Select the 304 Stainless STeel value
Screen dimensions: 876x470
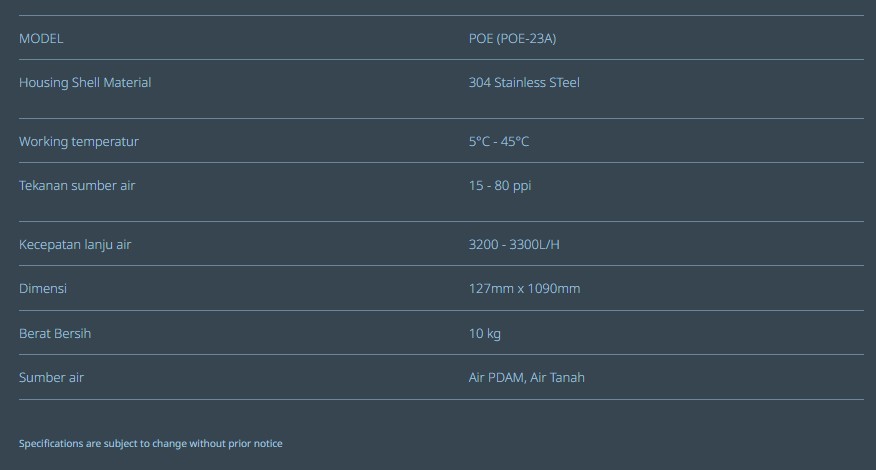pos(524,82)
